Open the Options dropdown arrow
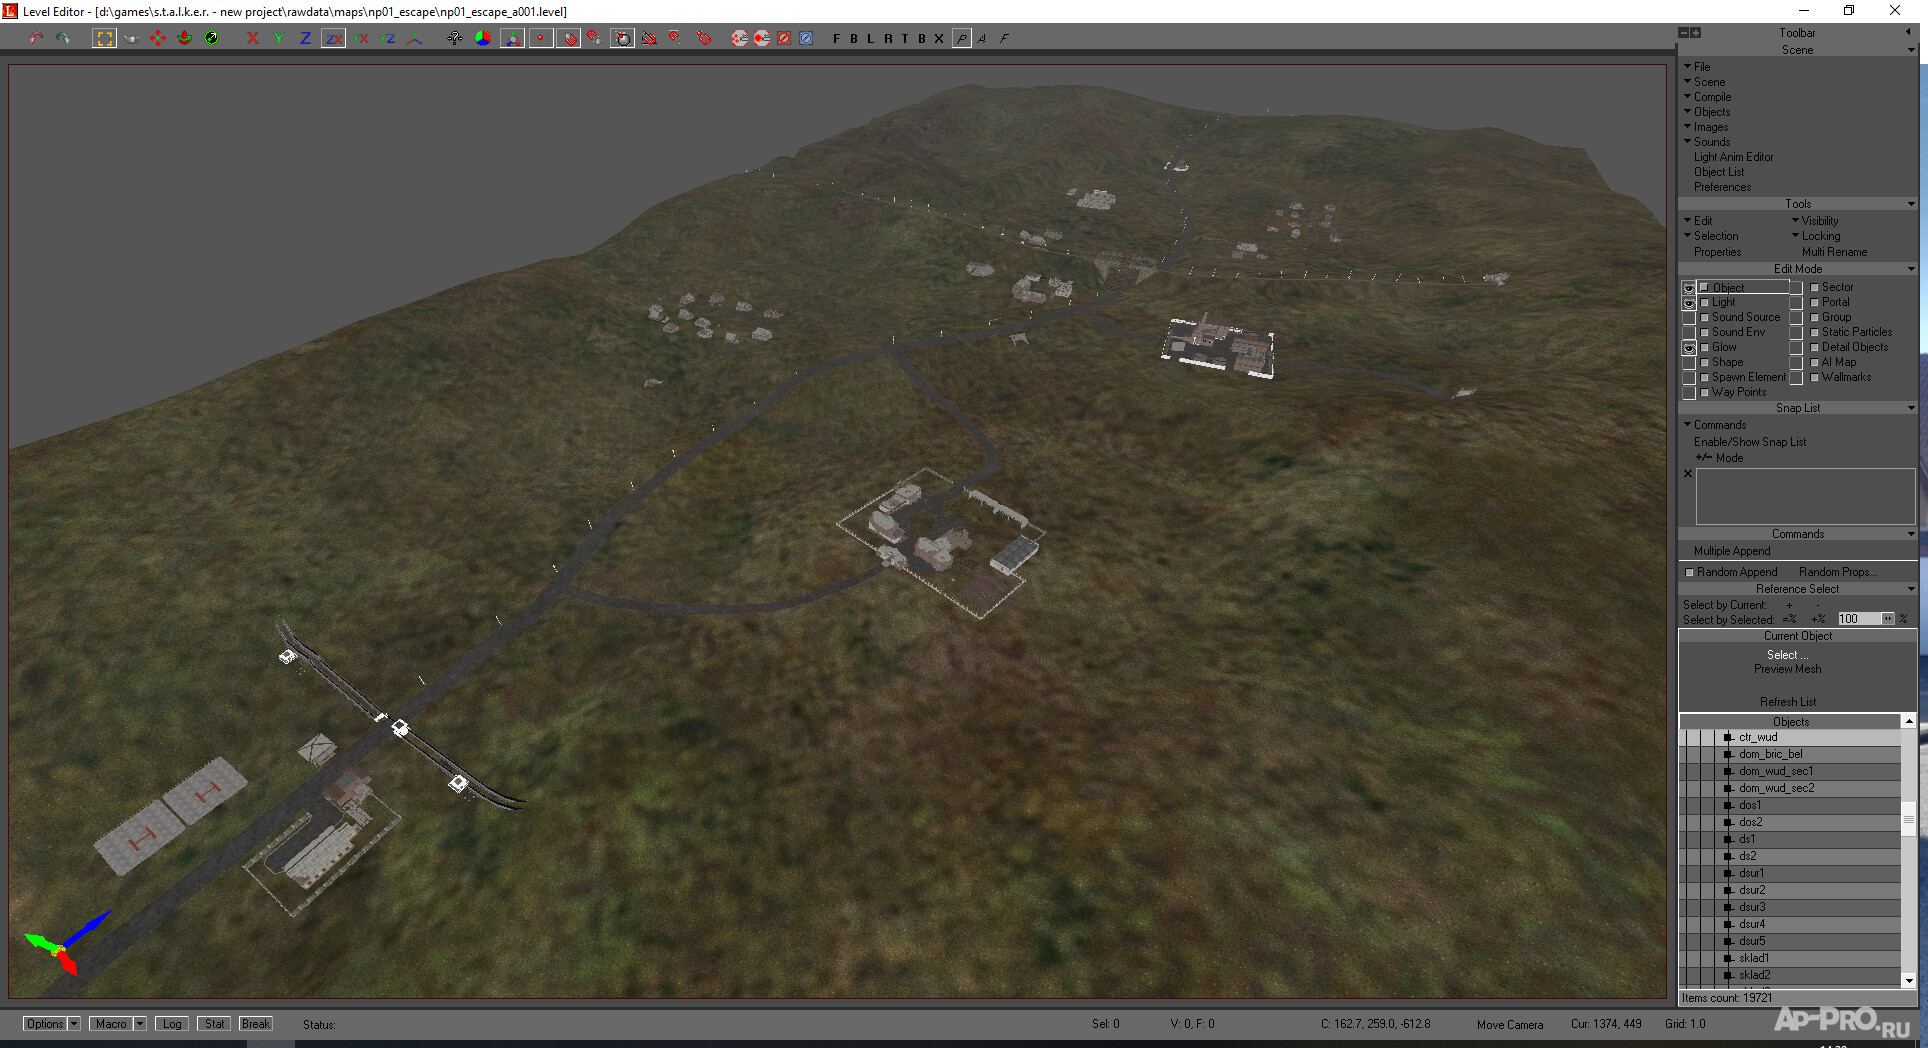Screen dimensions: 1928x1048 [74, 1024]
